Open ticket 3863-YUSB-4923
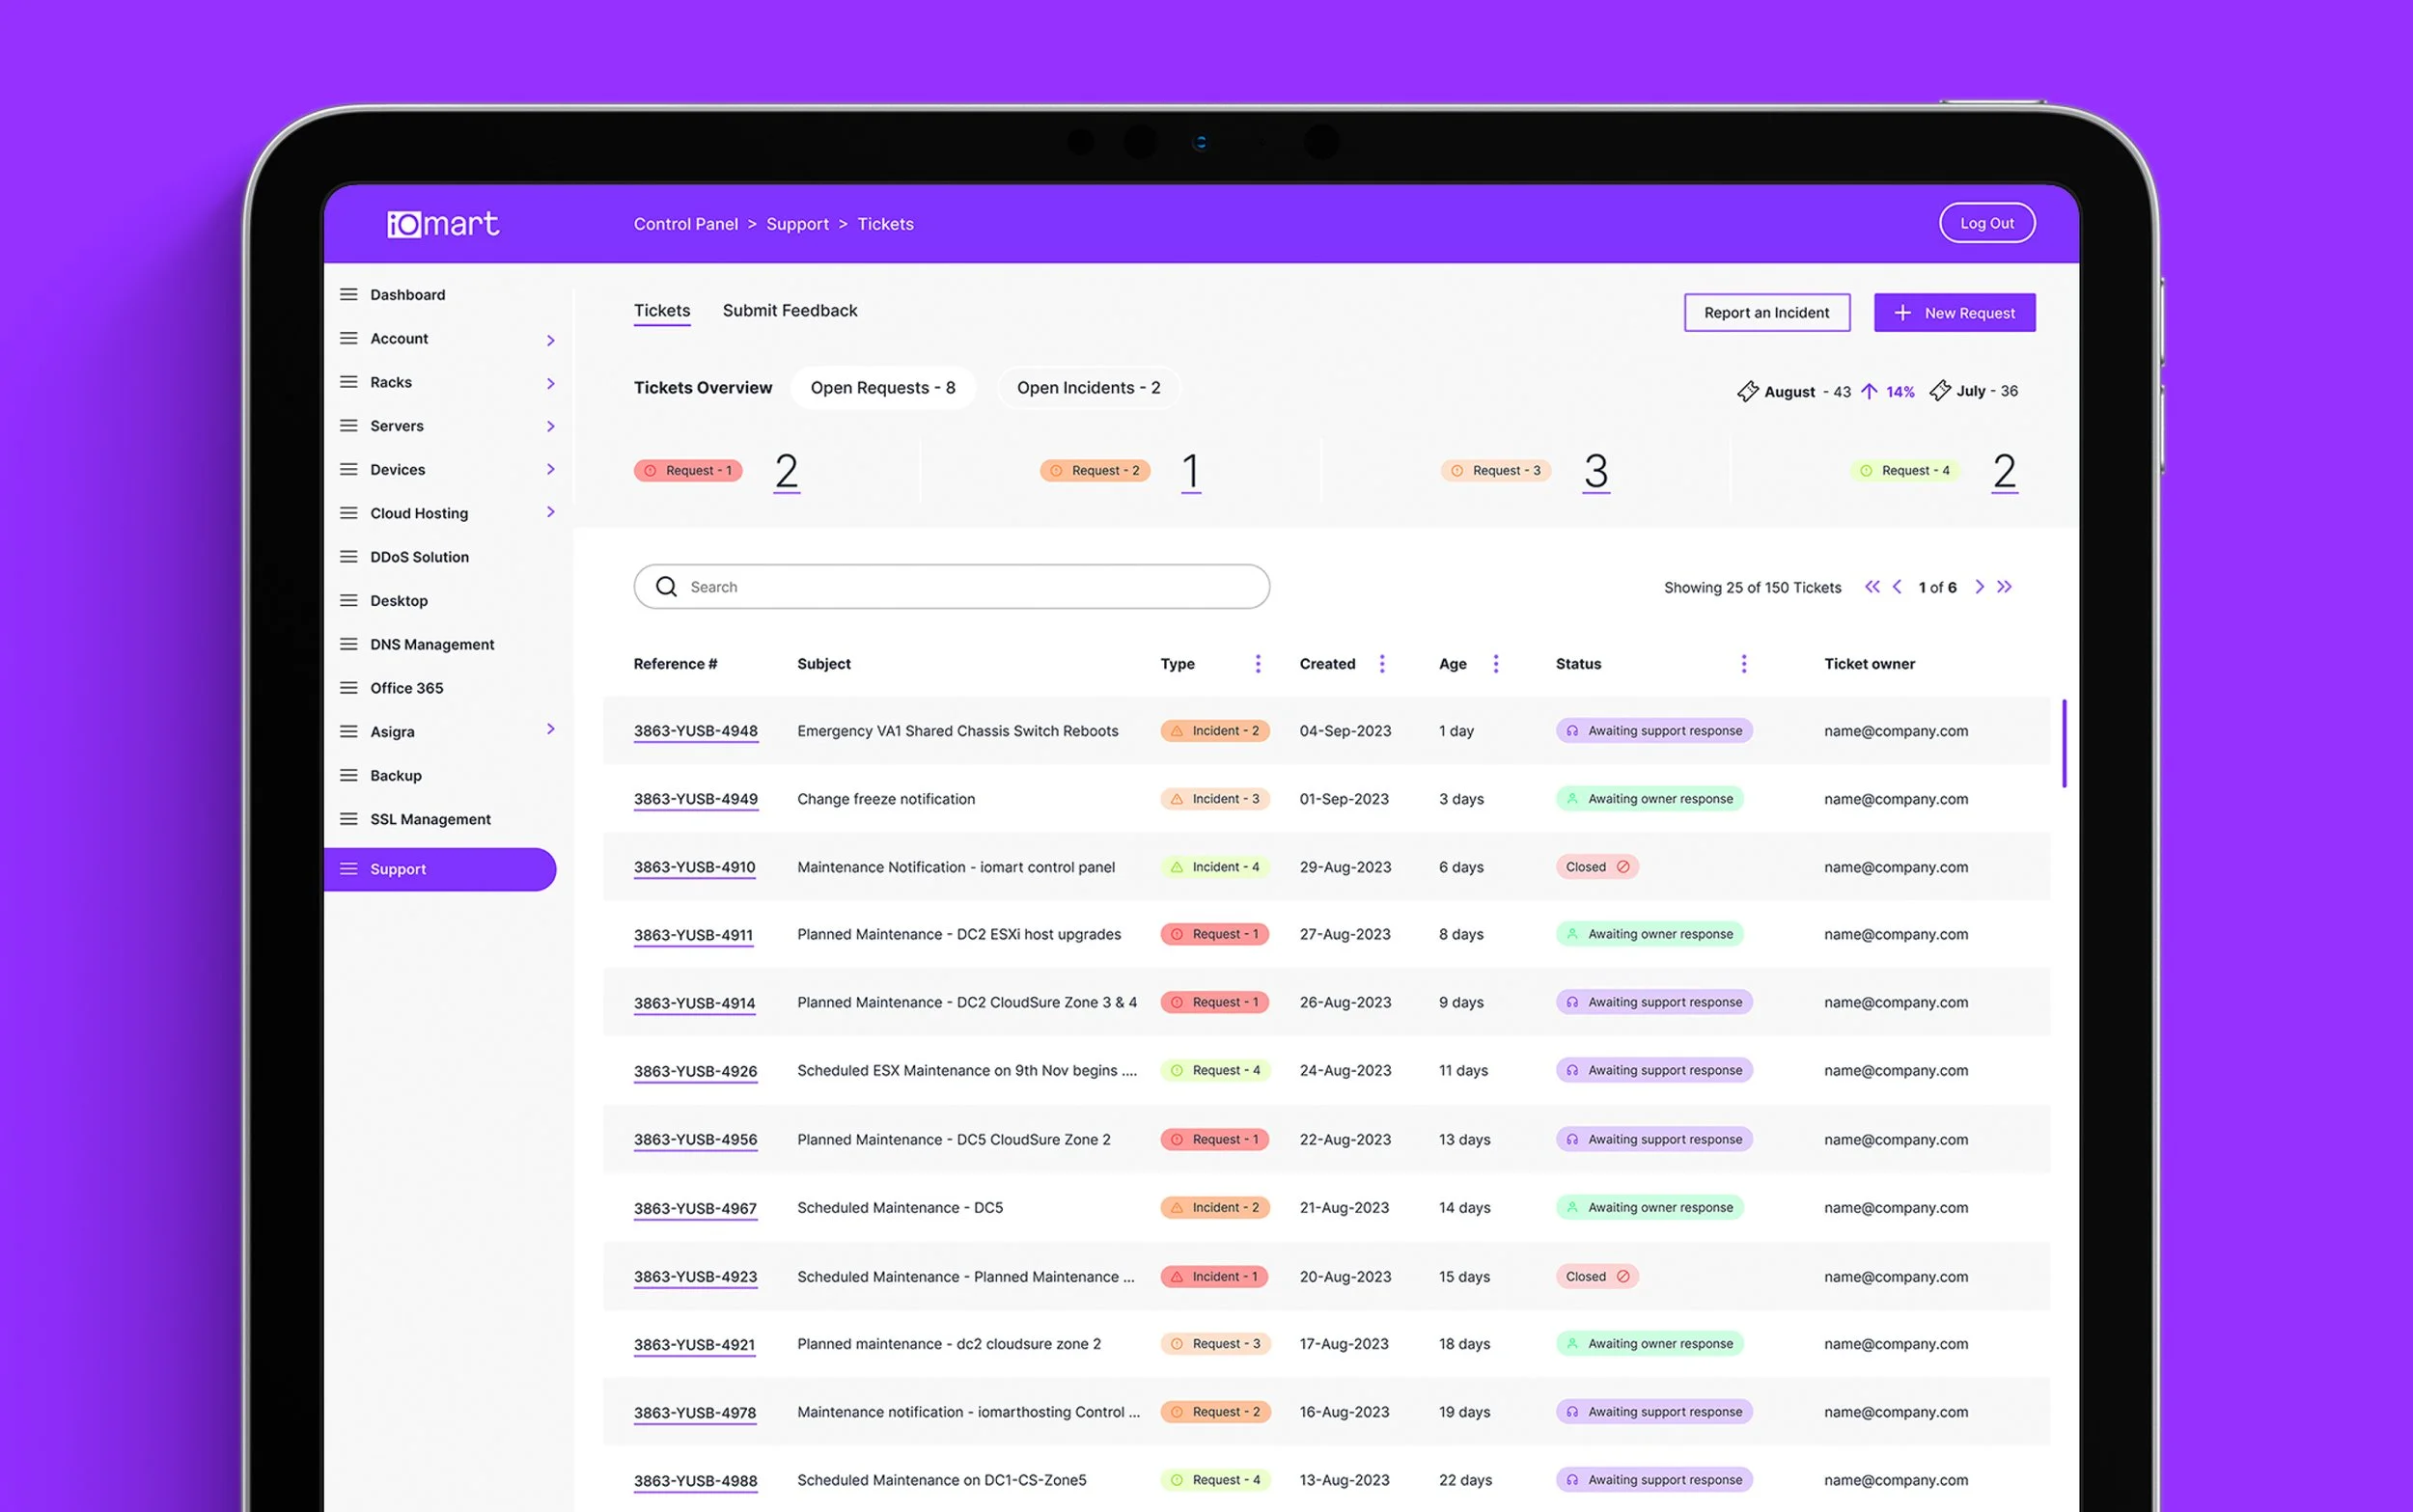Image resolution: width=2413 pixels, height=1512 pixels. 695,1277
